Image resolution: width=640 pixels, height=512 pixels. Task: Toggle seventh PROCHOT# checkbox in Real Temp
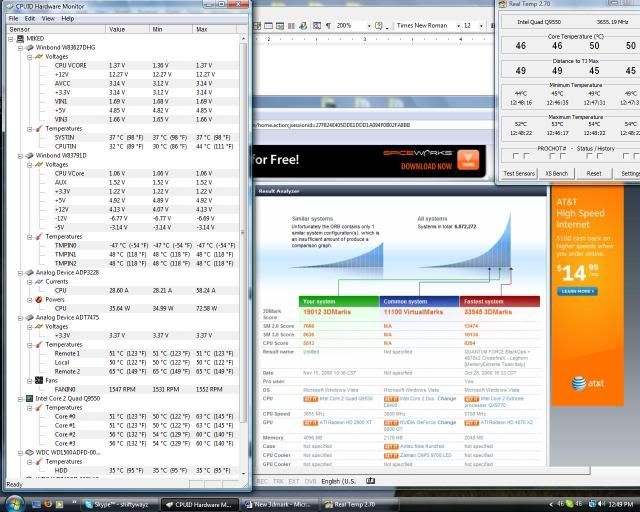click(x=626, y=156)
